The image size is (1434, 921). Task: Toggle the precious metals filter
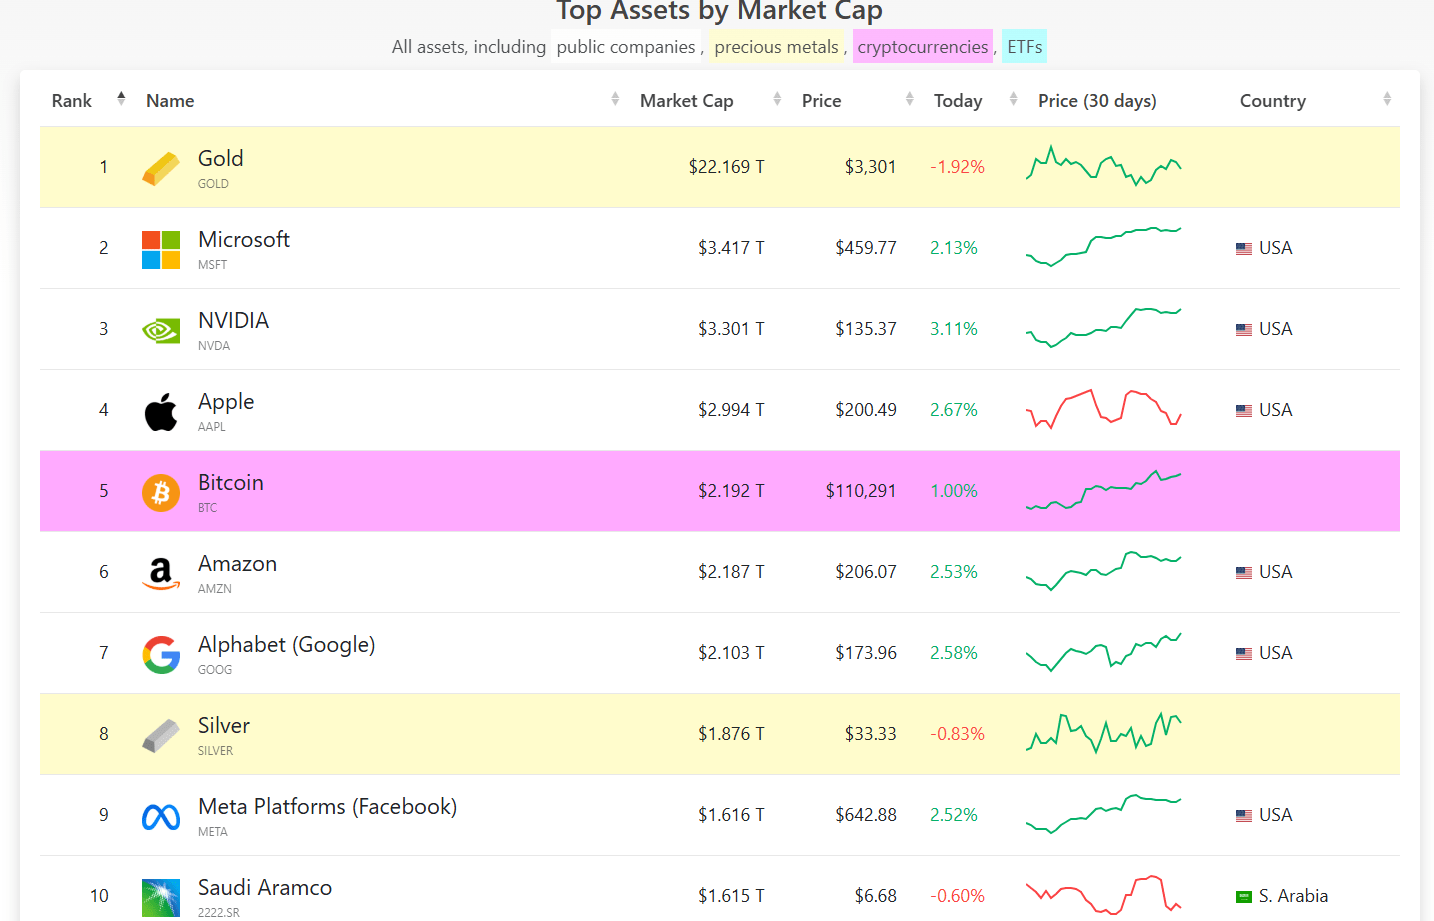pos(777,46)
